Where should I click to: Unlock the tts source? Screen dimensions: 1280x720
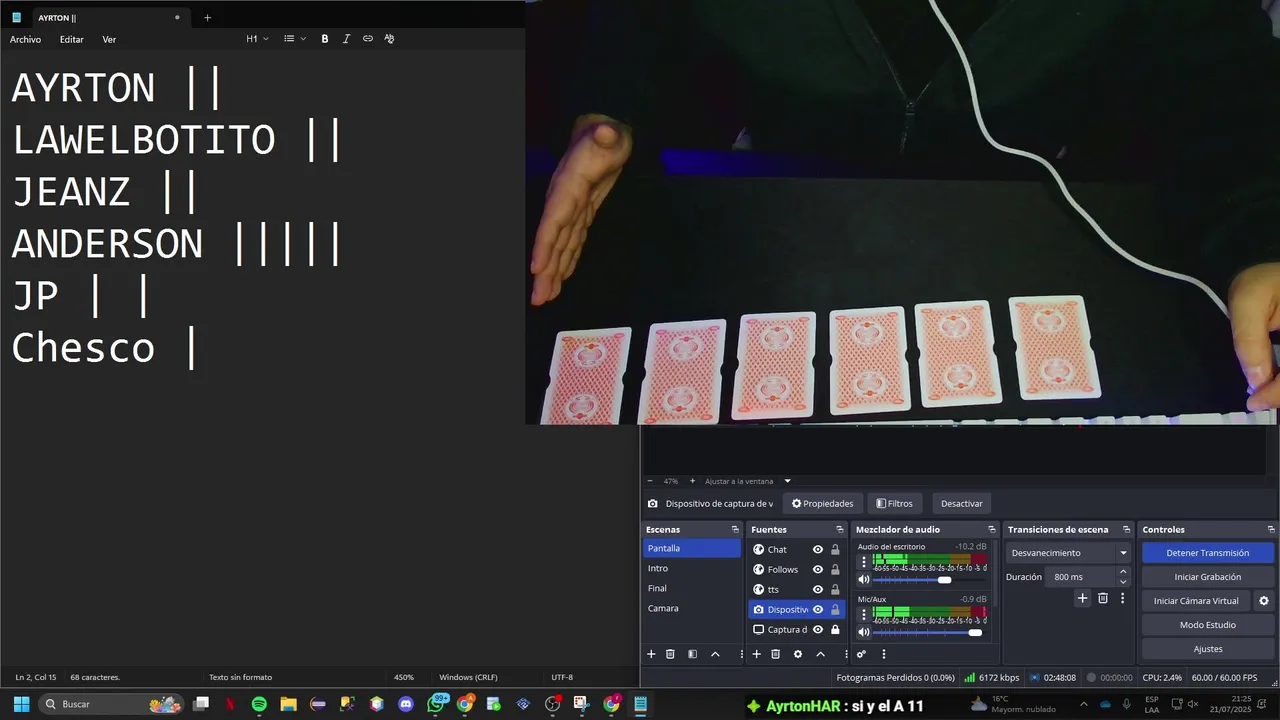pyautogui.click(x=835, y=589)
